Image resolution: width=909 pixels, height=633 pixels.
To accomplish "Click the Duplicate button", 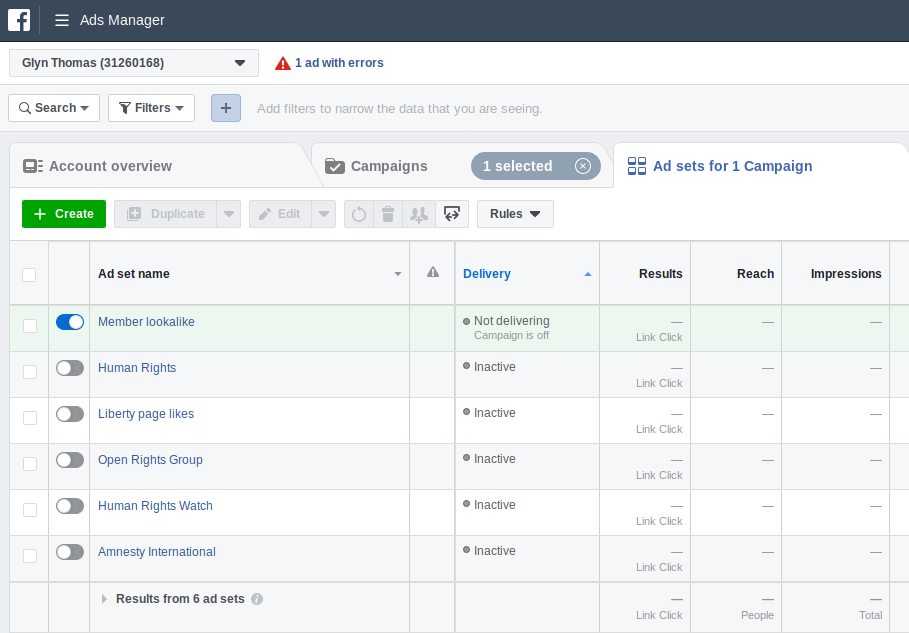I will (166, 214).
